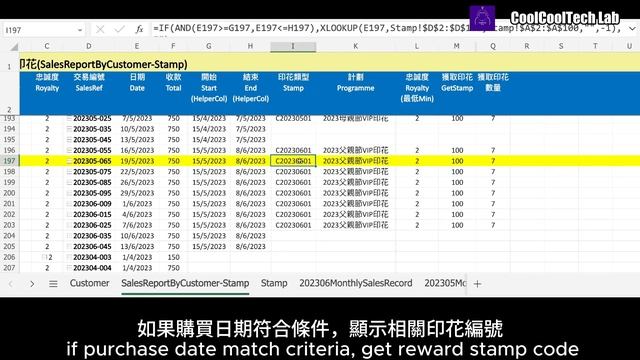Click SalesRef 202304-003 cell
Viewport: 640px width, 360px height.
92,257
